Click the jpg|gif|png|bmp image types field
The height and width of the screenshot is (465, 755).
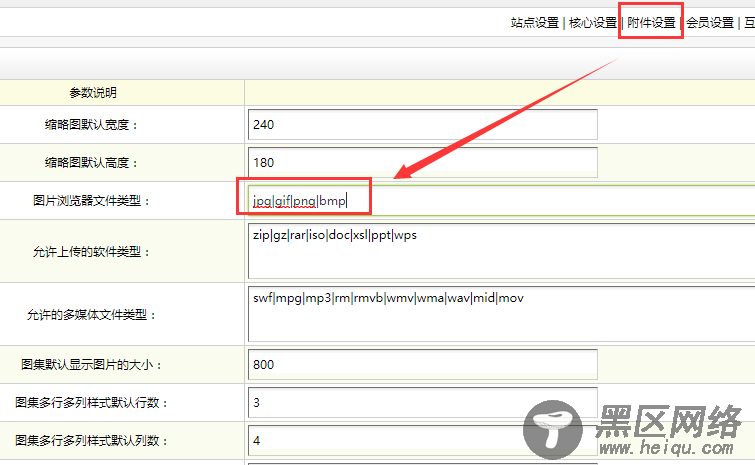pos(500,201)
